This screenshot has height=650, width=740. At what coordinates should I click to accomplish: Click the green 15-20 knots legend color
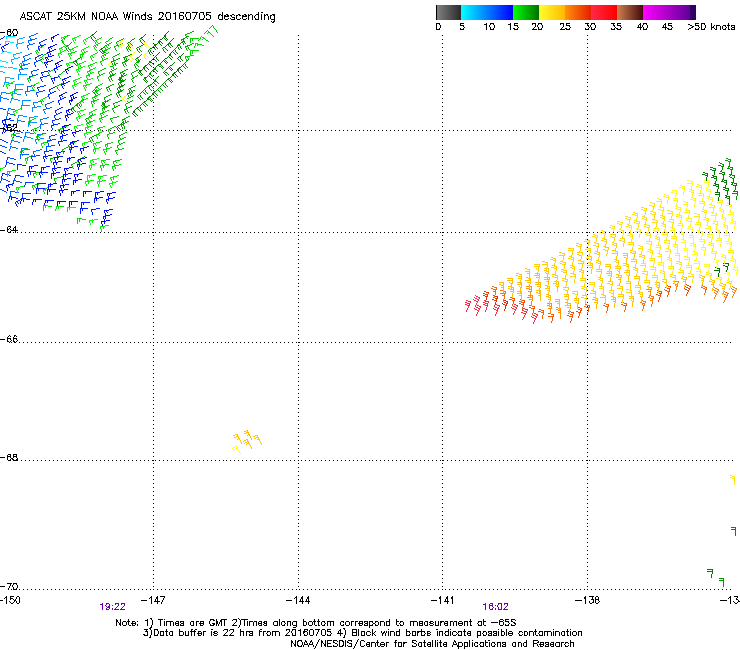[x=526, y=12]
